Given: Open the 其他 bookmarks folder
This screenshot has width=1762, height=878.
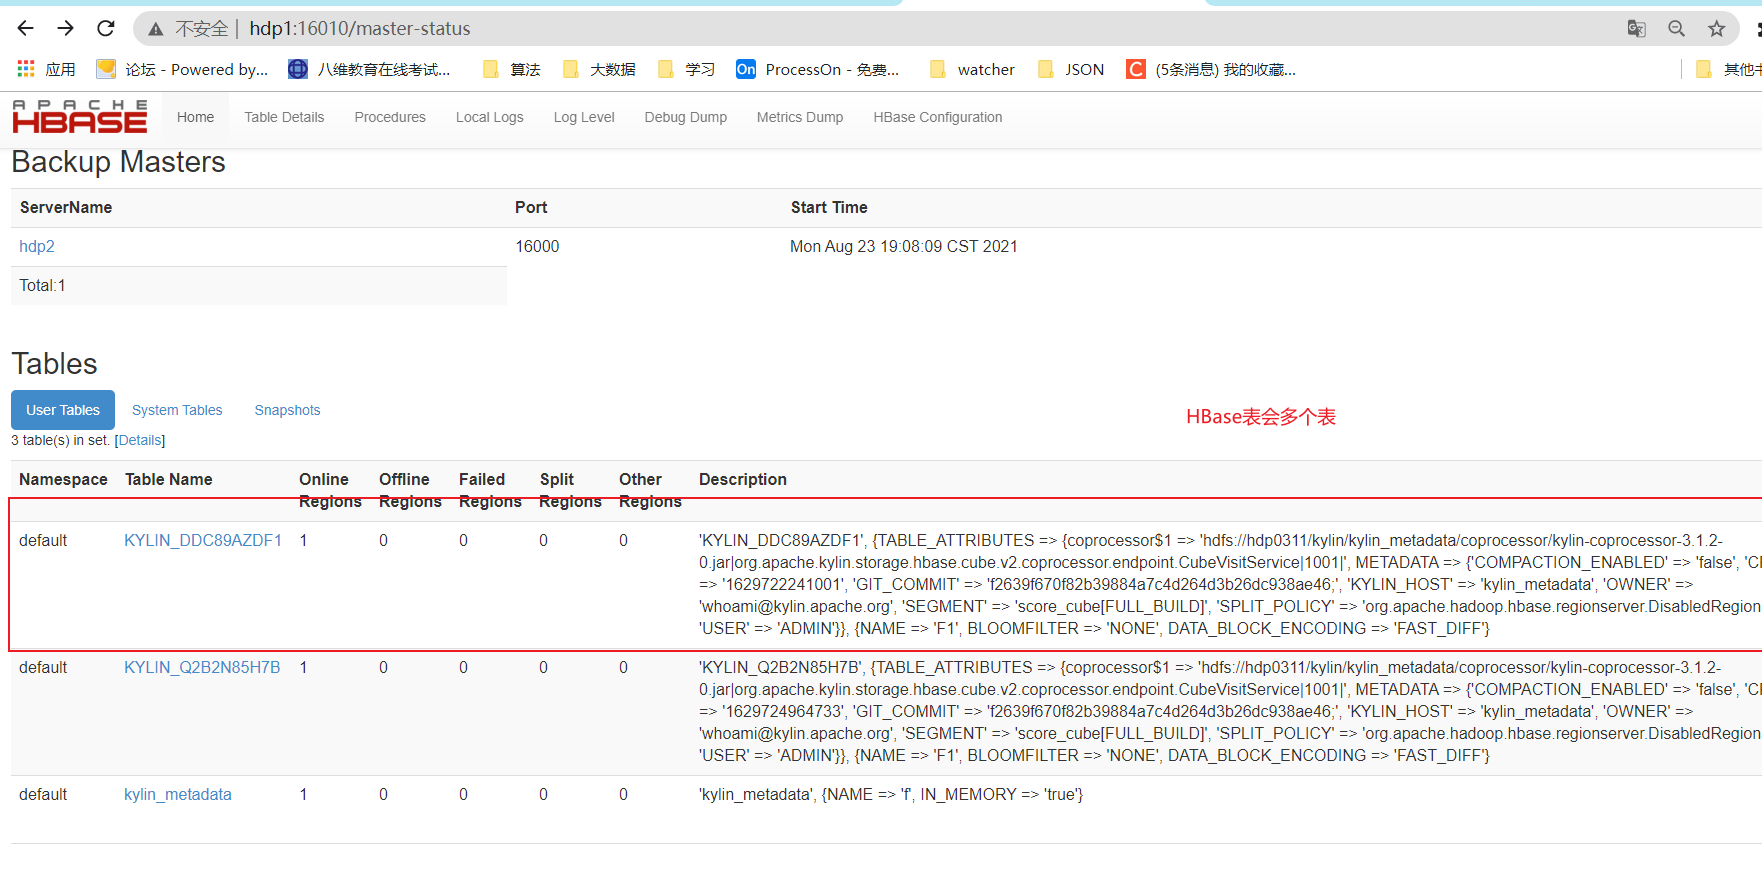Looking at the screenshot, I should coord(1729,69).
